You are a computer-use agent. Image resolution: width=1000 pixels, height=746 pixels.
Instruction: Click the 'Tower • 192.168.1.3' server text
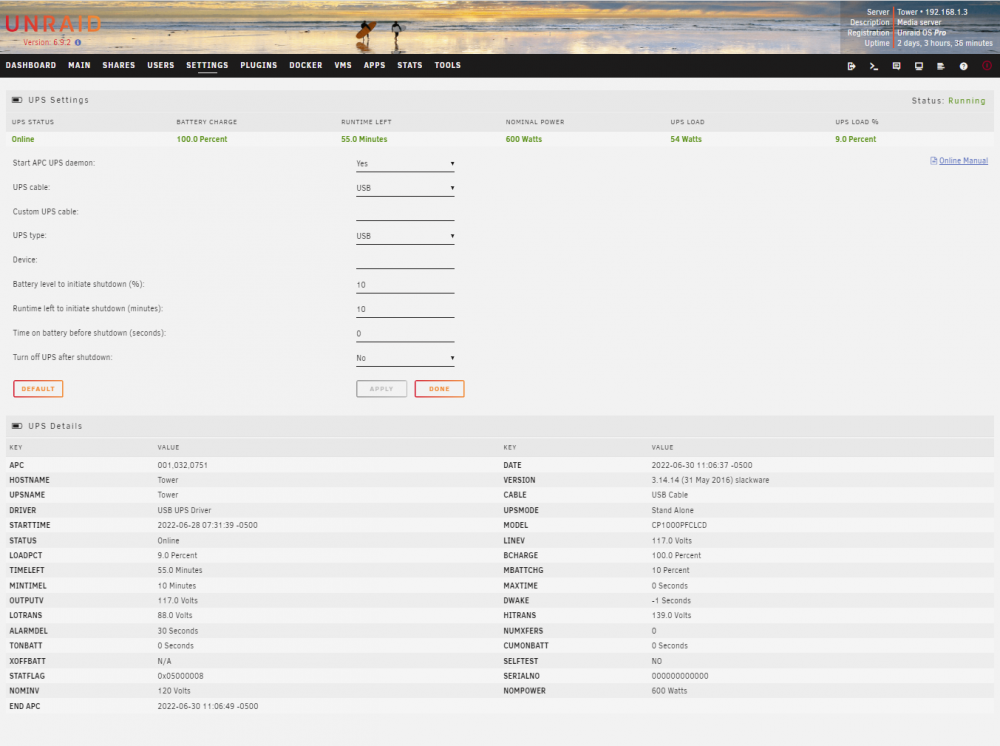click(932, 12)
